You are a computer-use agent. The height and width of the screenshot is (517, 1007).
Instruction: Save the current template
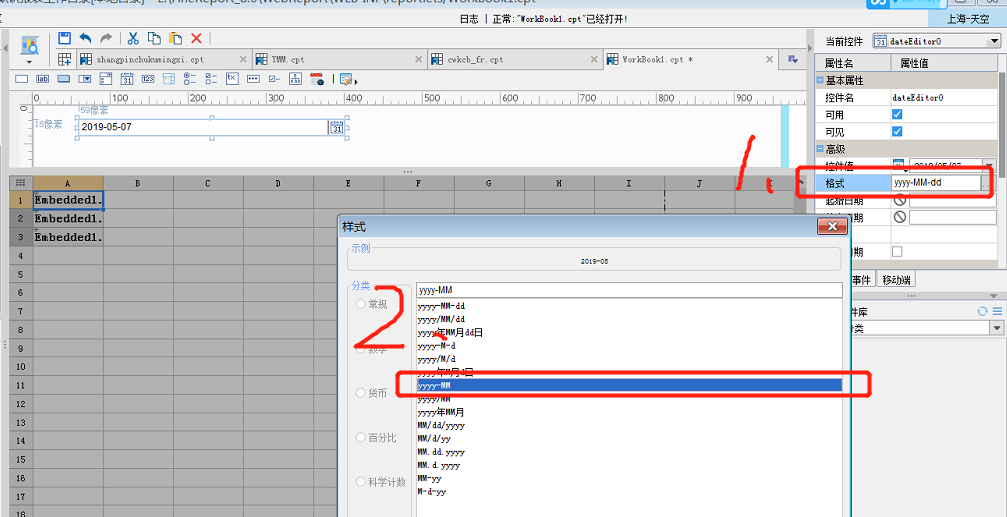[x=64, y=39]
